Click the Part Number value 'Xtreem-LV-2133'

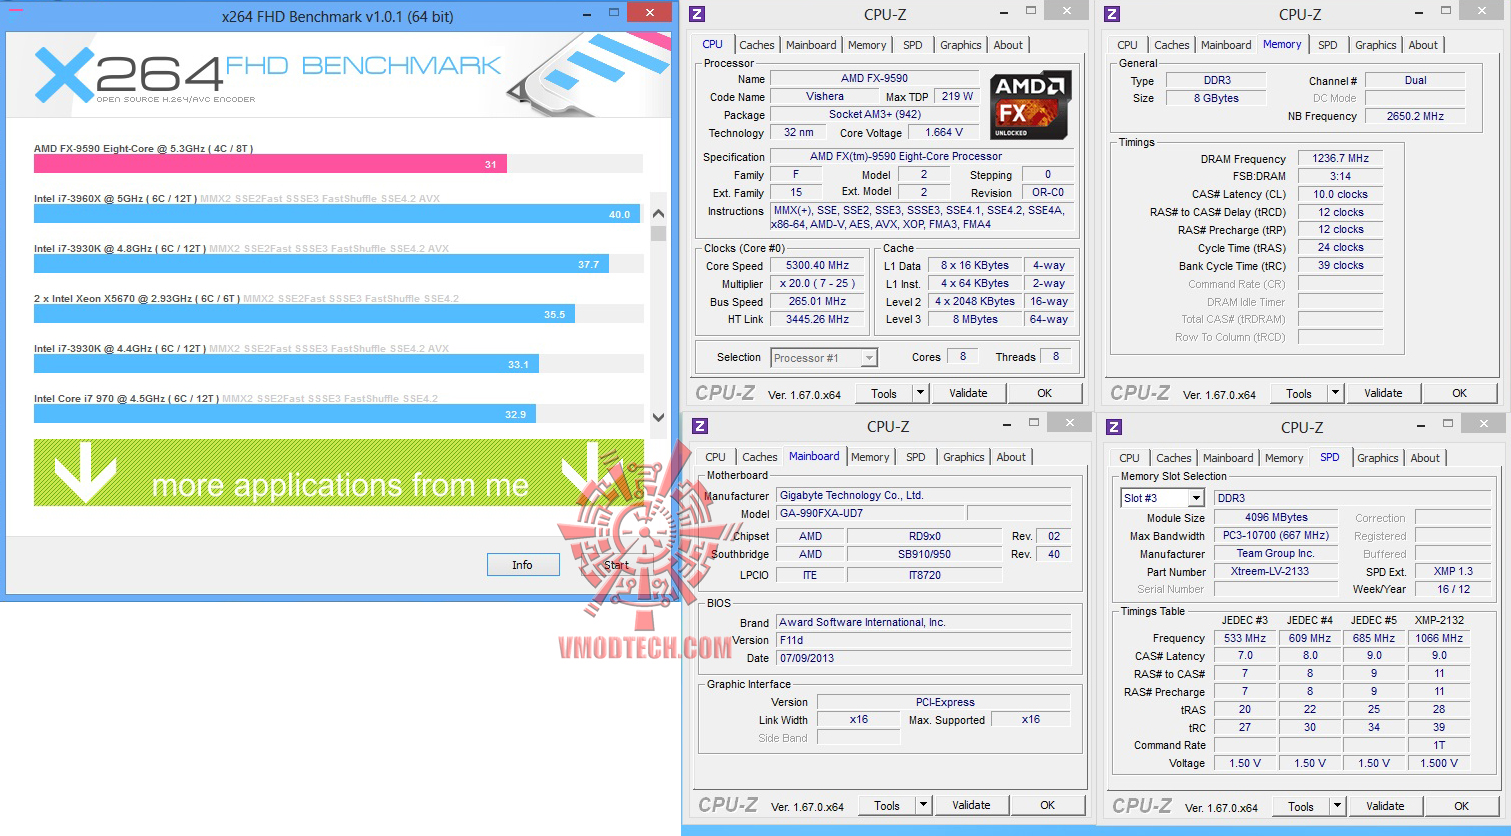pyautogui.click(x=1275, y=571)
